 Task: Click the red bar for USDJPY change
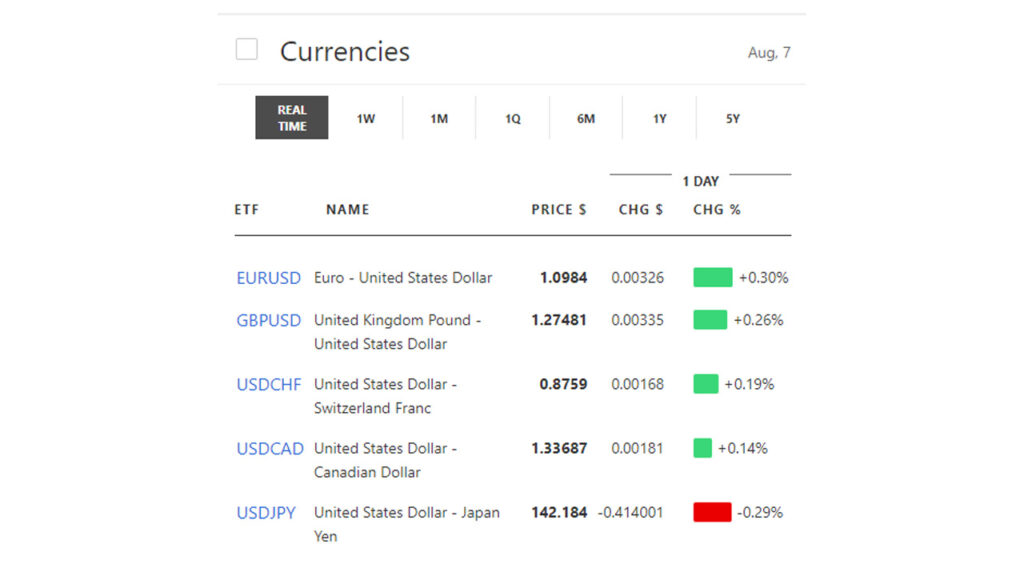712,513
